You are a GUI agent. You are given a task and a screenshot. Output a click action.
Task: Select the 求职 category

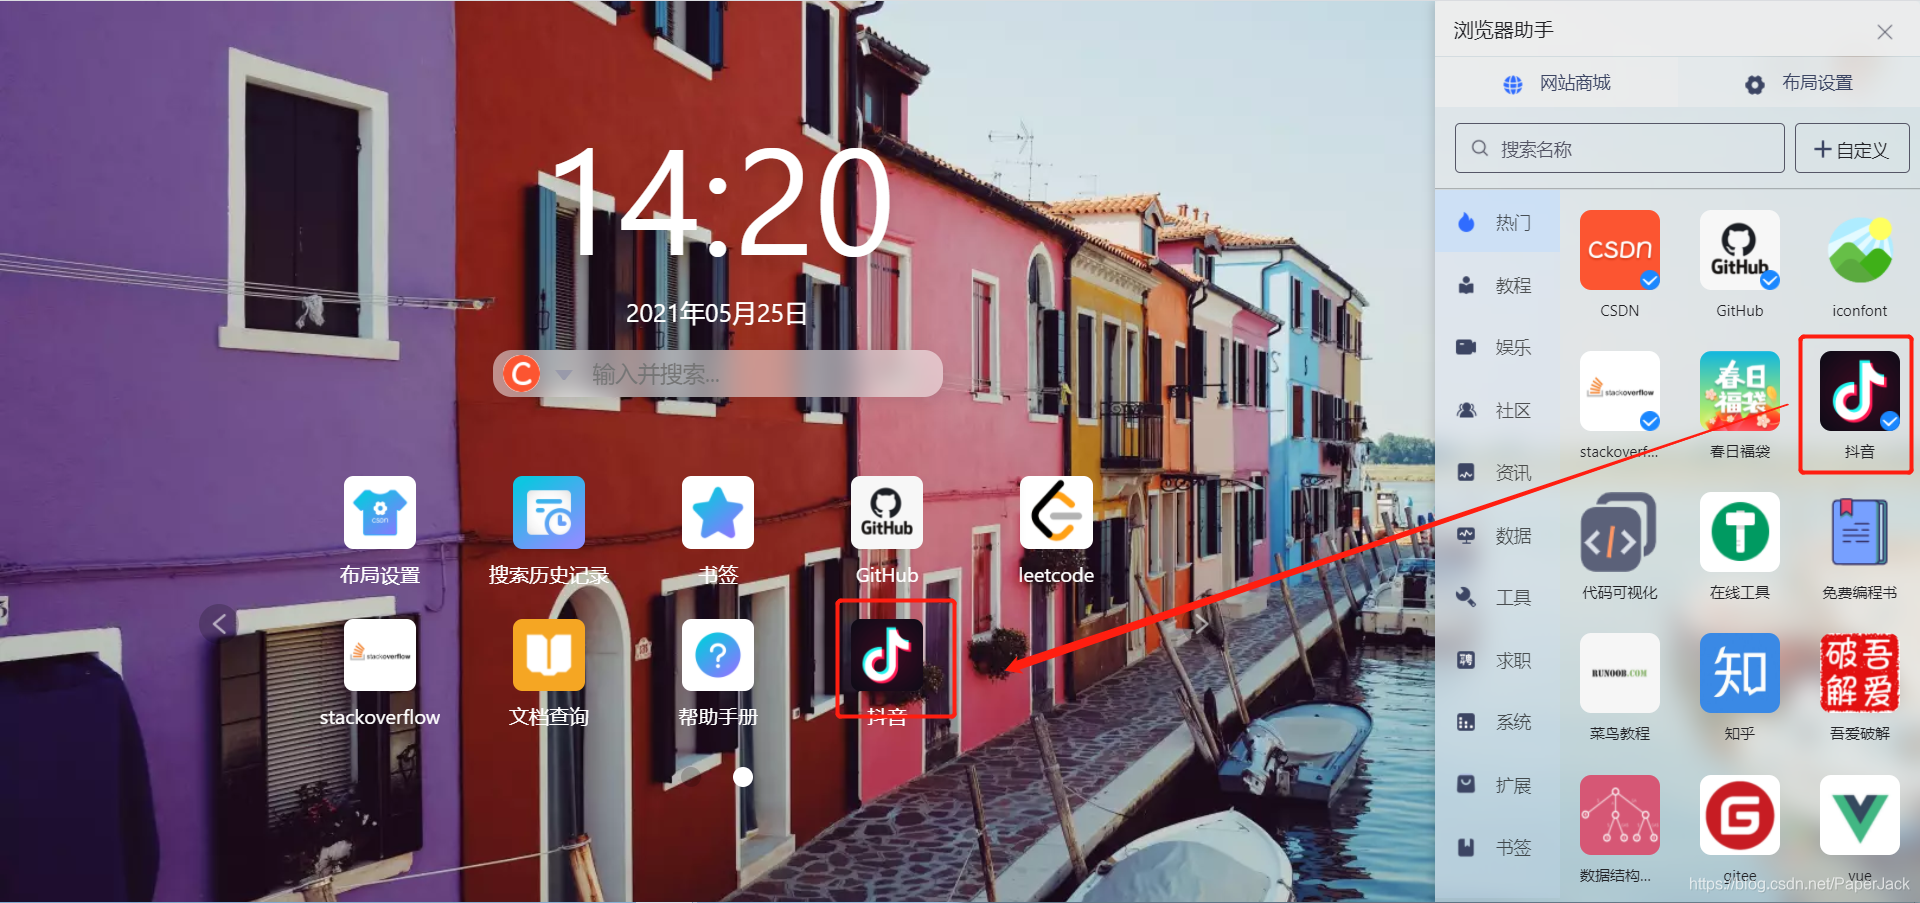[1498, 660]
